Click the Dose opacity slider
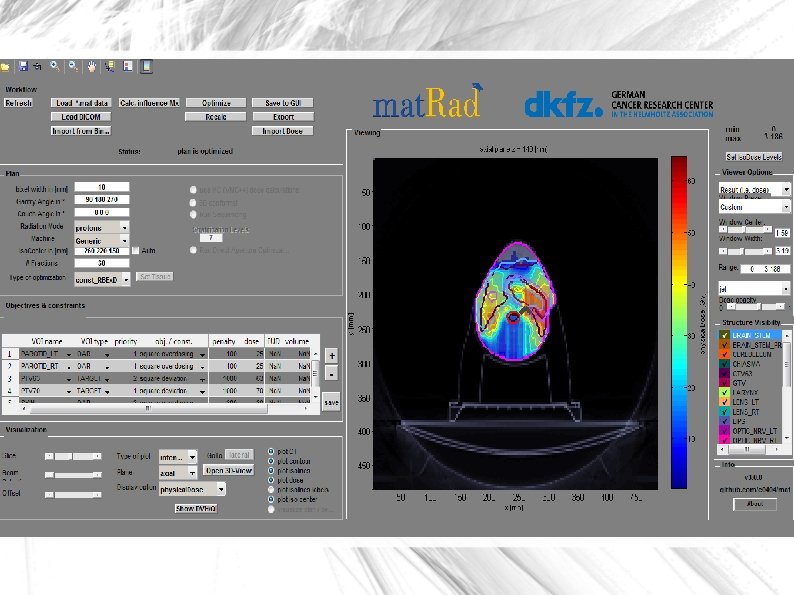794x595 pixels. point(755,306)
